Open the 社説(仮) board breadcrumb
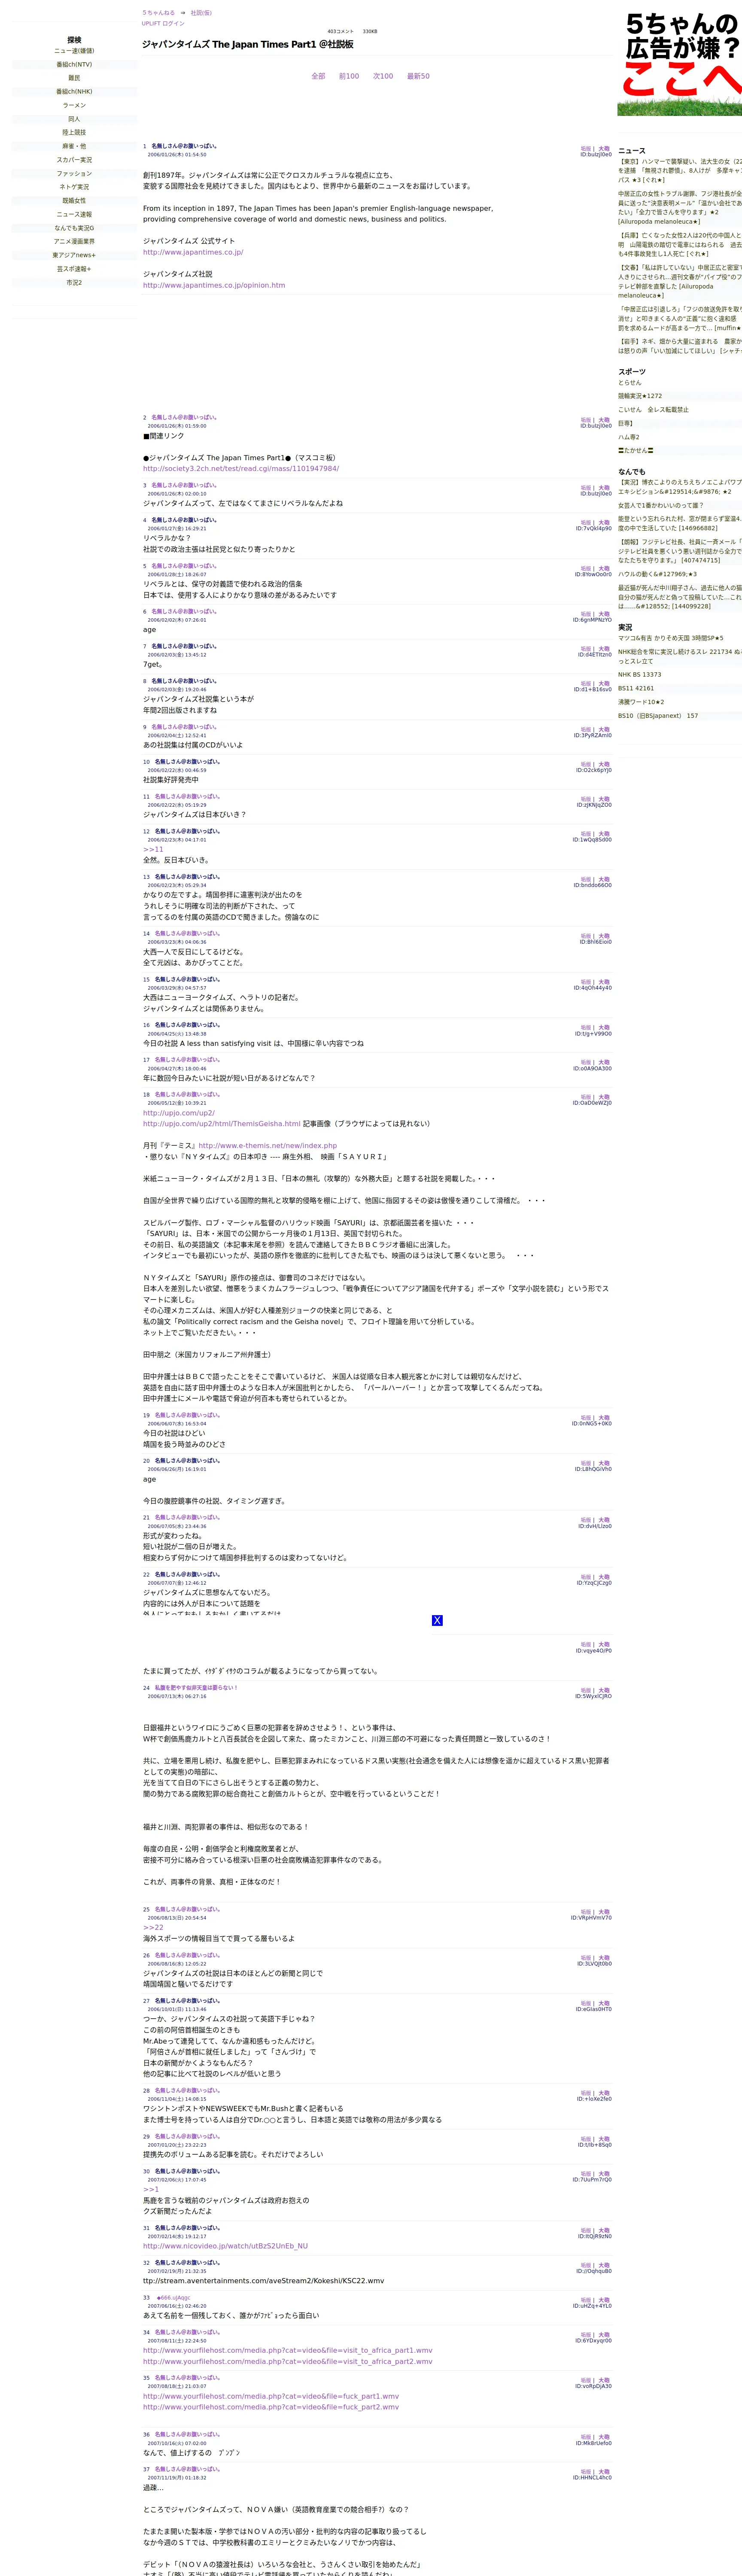This screenshot has width=742, height=2576. [201, 13]
